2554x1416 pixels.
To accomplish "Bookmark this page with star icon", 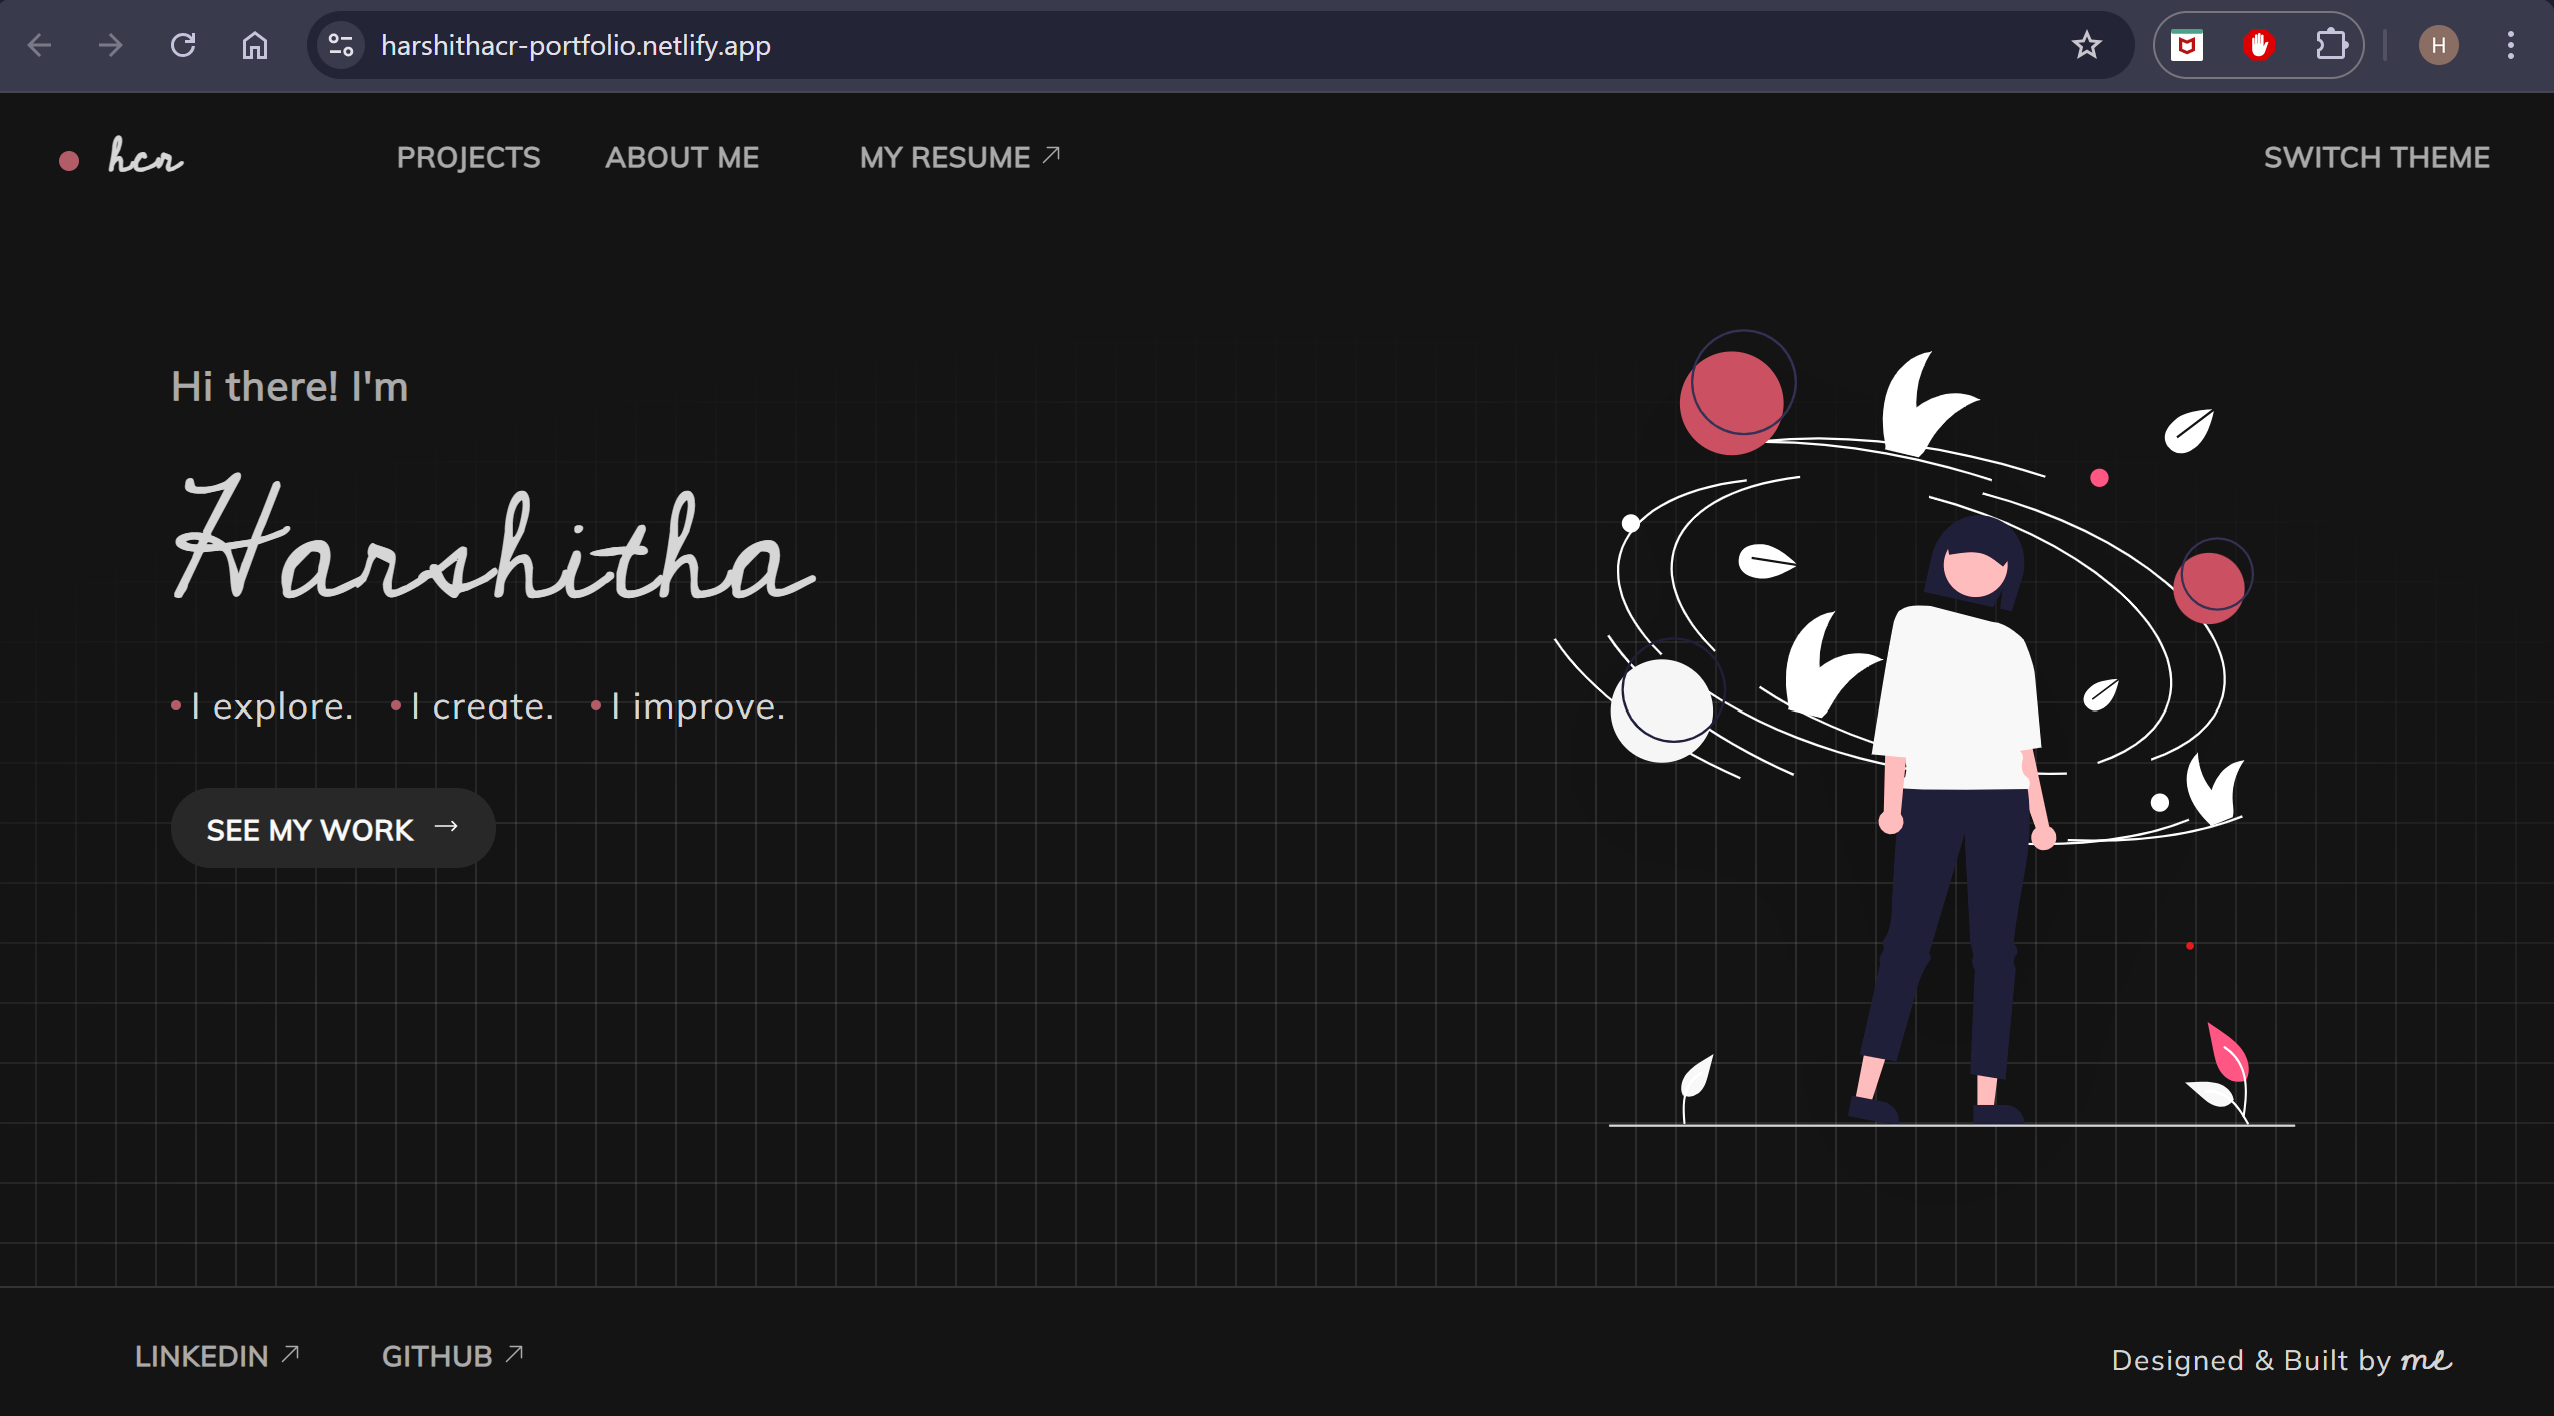I will (x=2086, y=45).
